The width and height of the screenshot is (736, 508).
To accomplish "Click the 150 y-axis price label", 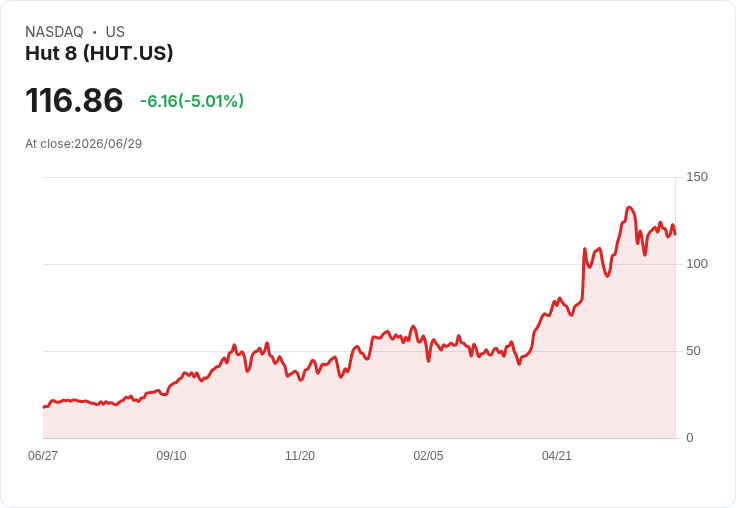I will (x=697, y=177).
